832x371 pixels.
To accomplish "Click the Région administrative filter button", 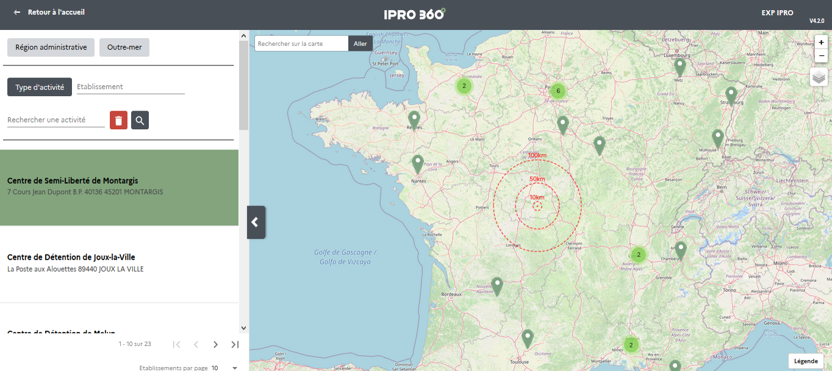I will (x=51, y=47).
